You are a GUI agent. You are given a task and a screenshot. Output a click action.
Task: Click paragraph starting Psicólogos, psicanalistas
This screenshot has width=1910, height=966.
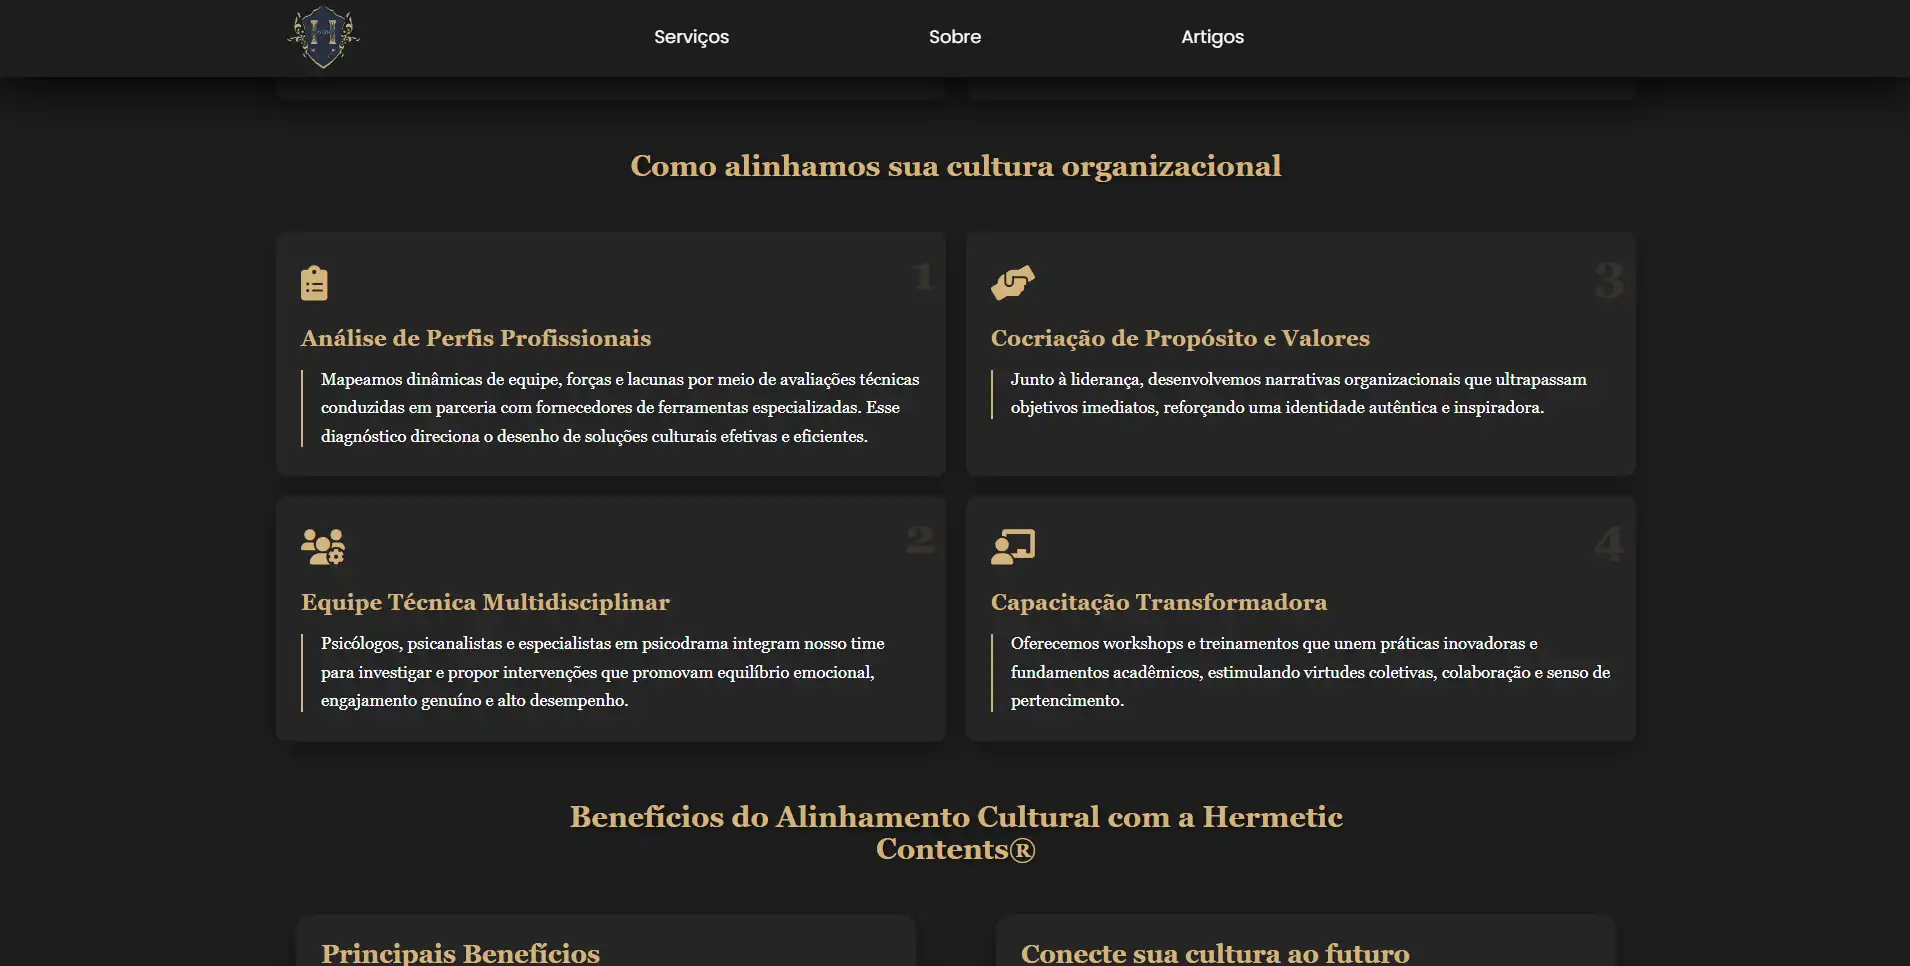[603, 672]
